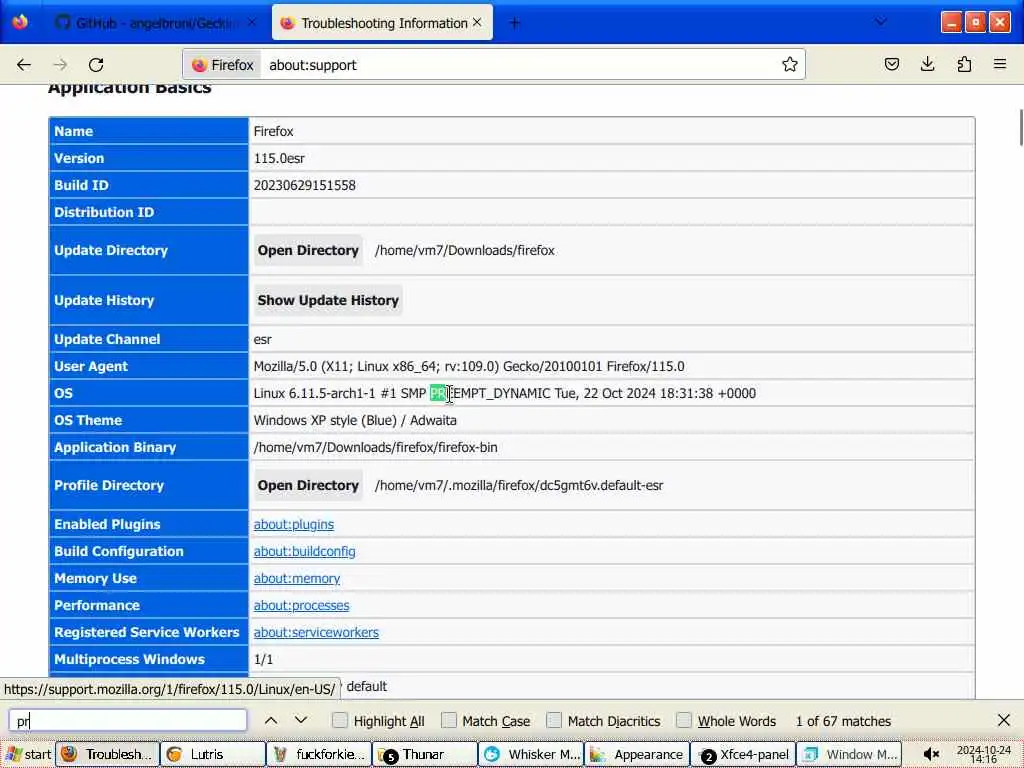The width and height of the screenshot is (1024, 768).
Task: Open the start menu button
Action: (x=28, y=754)
